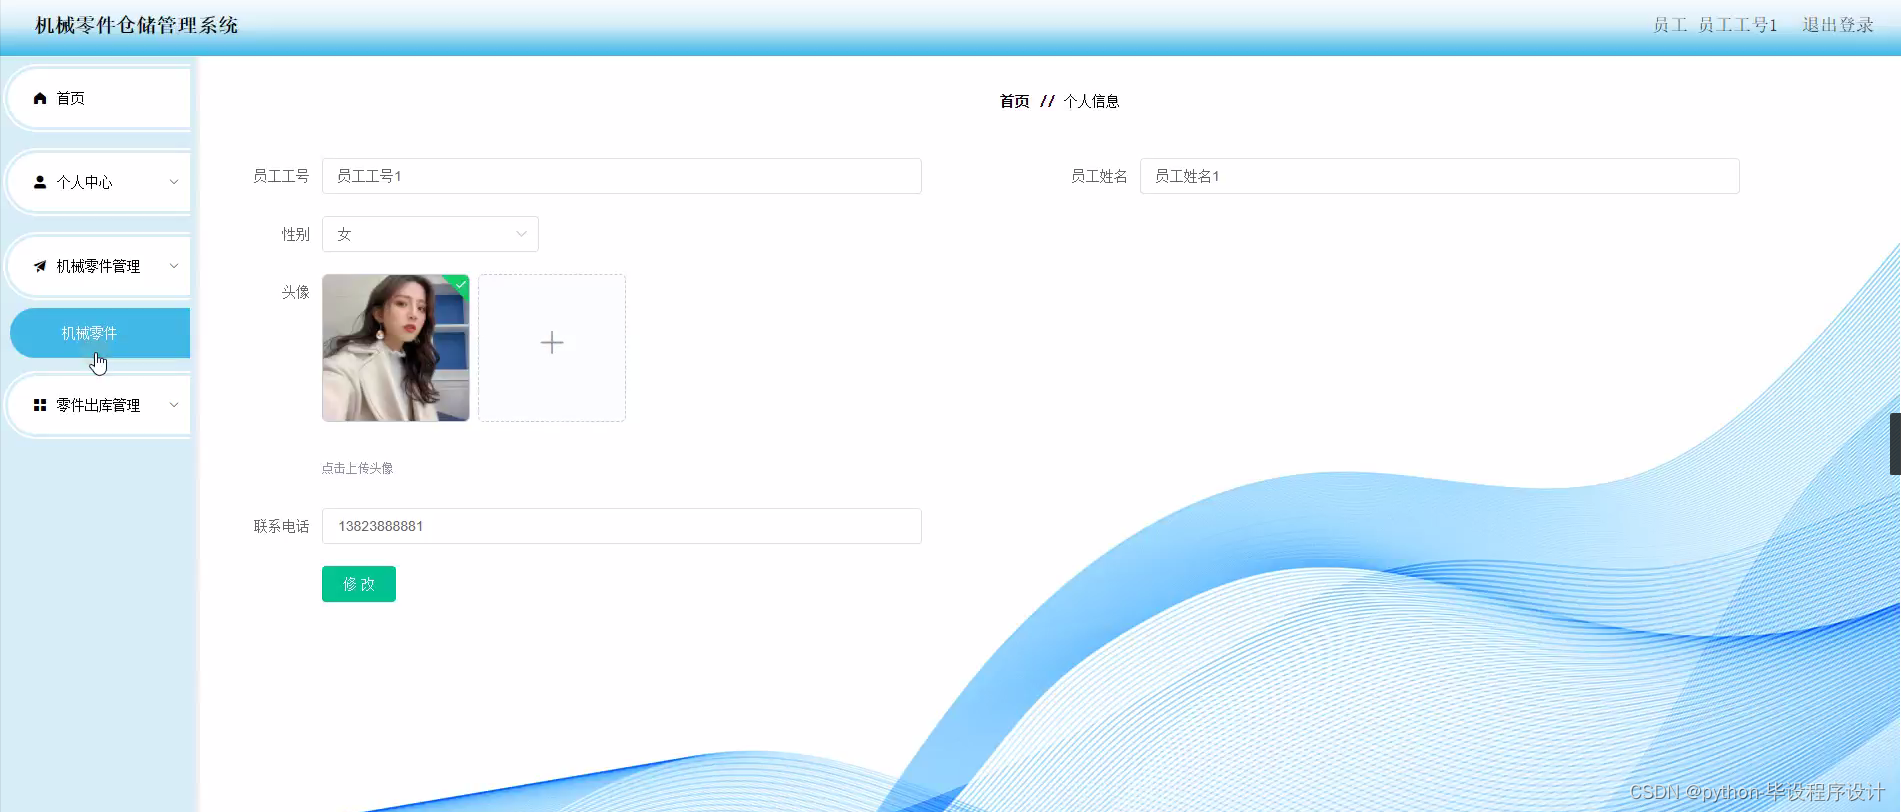Open the 机械零件 submenu item
Screen dimensions: 1901x812
coord(100,333)
